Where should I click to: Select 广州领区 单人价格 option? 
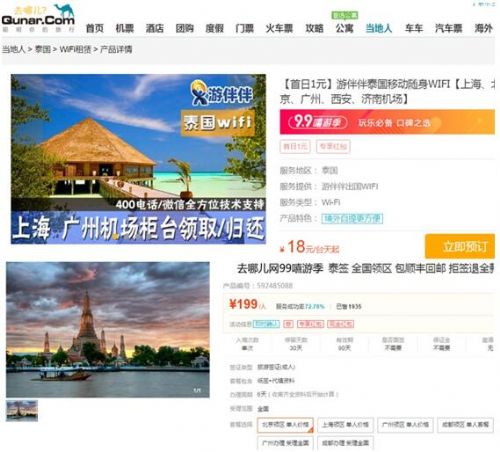405,425
